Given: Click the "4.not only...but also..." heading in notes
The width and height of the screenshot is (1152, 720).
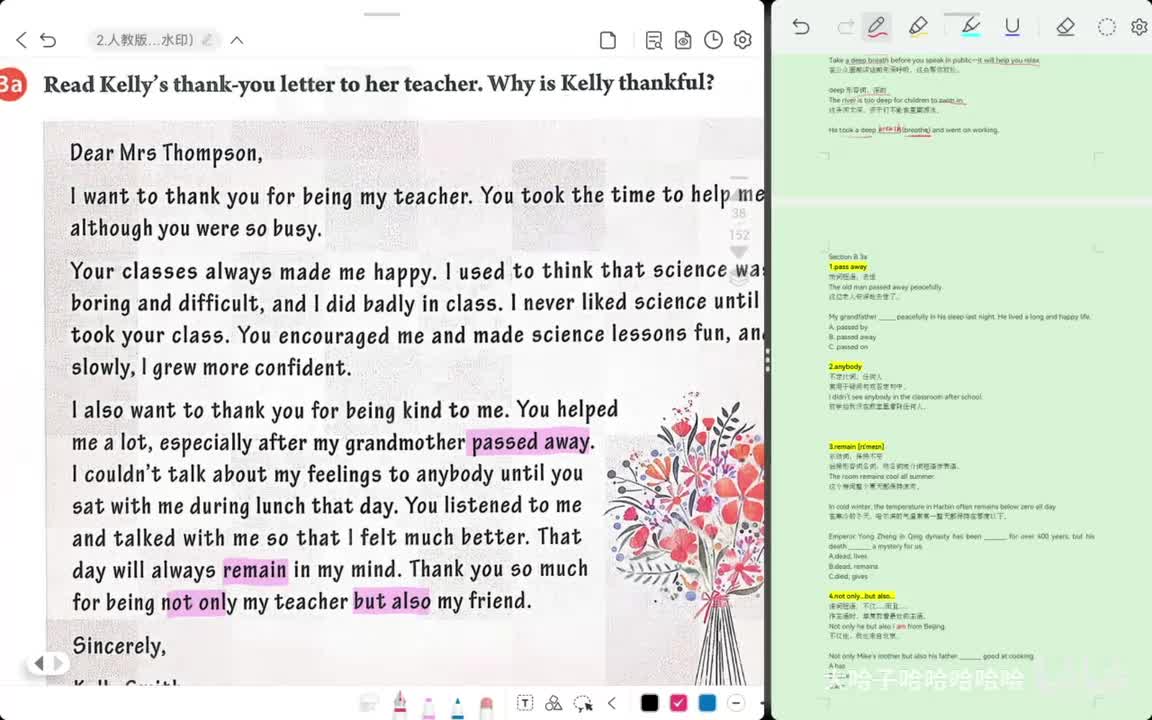Looking at the screenshot, I should pos(861,596).
